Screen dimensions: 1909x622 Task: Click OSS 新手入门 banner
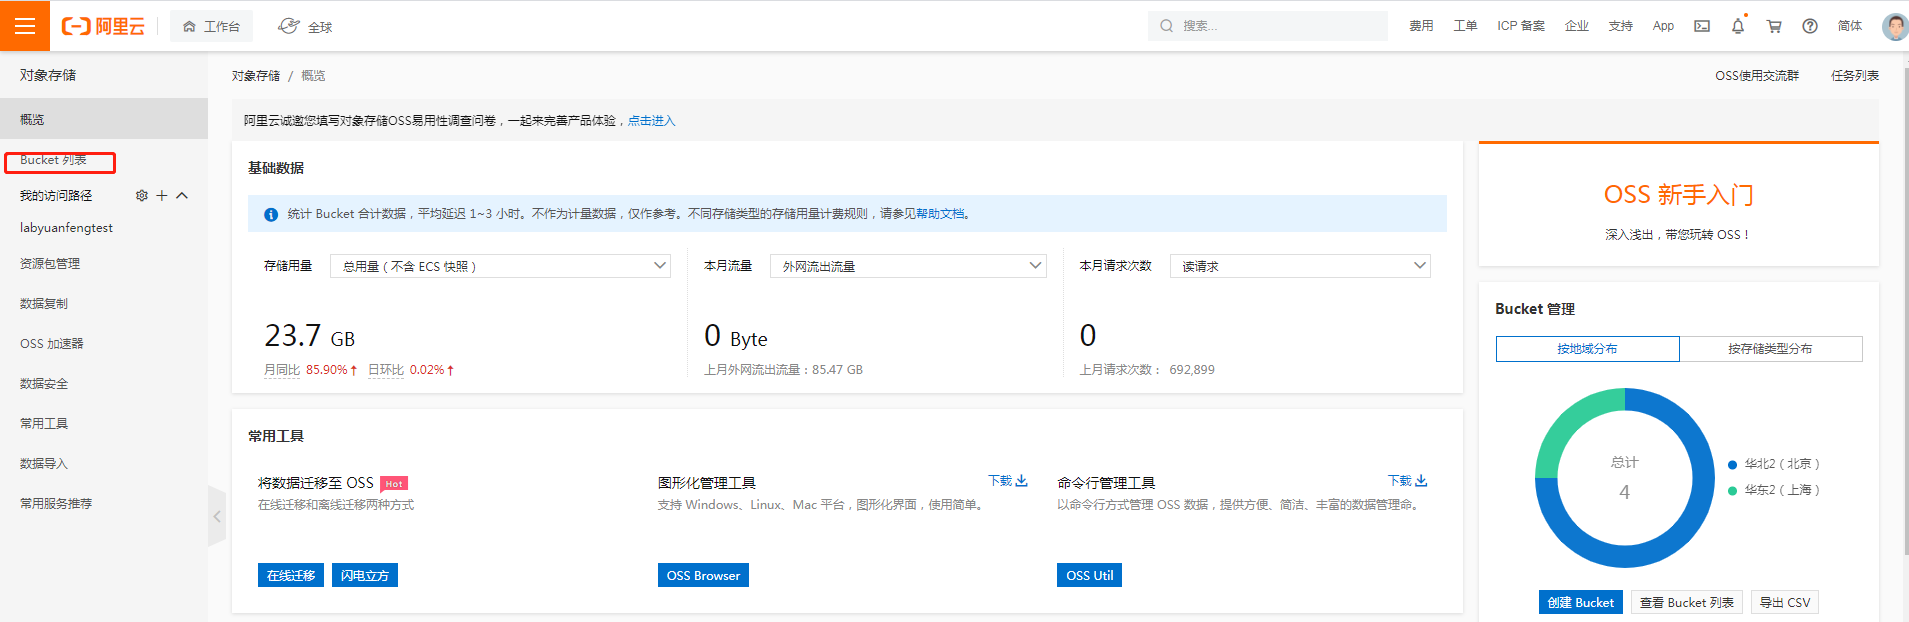click(x=1679, y=205)
